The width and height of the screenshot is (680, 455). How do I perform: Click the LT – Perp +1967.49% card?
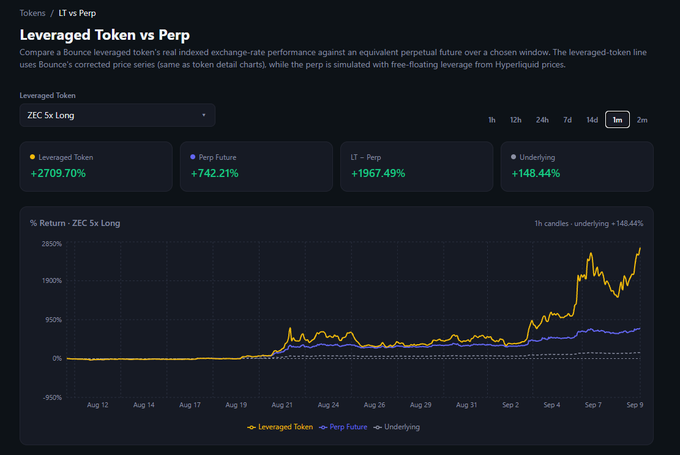pyautogui.click(x=417, y=167)
